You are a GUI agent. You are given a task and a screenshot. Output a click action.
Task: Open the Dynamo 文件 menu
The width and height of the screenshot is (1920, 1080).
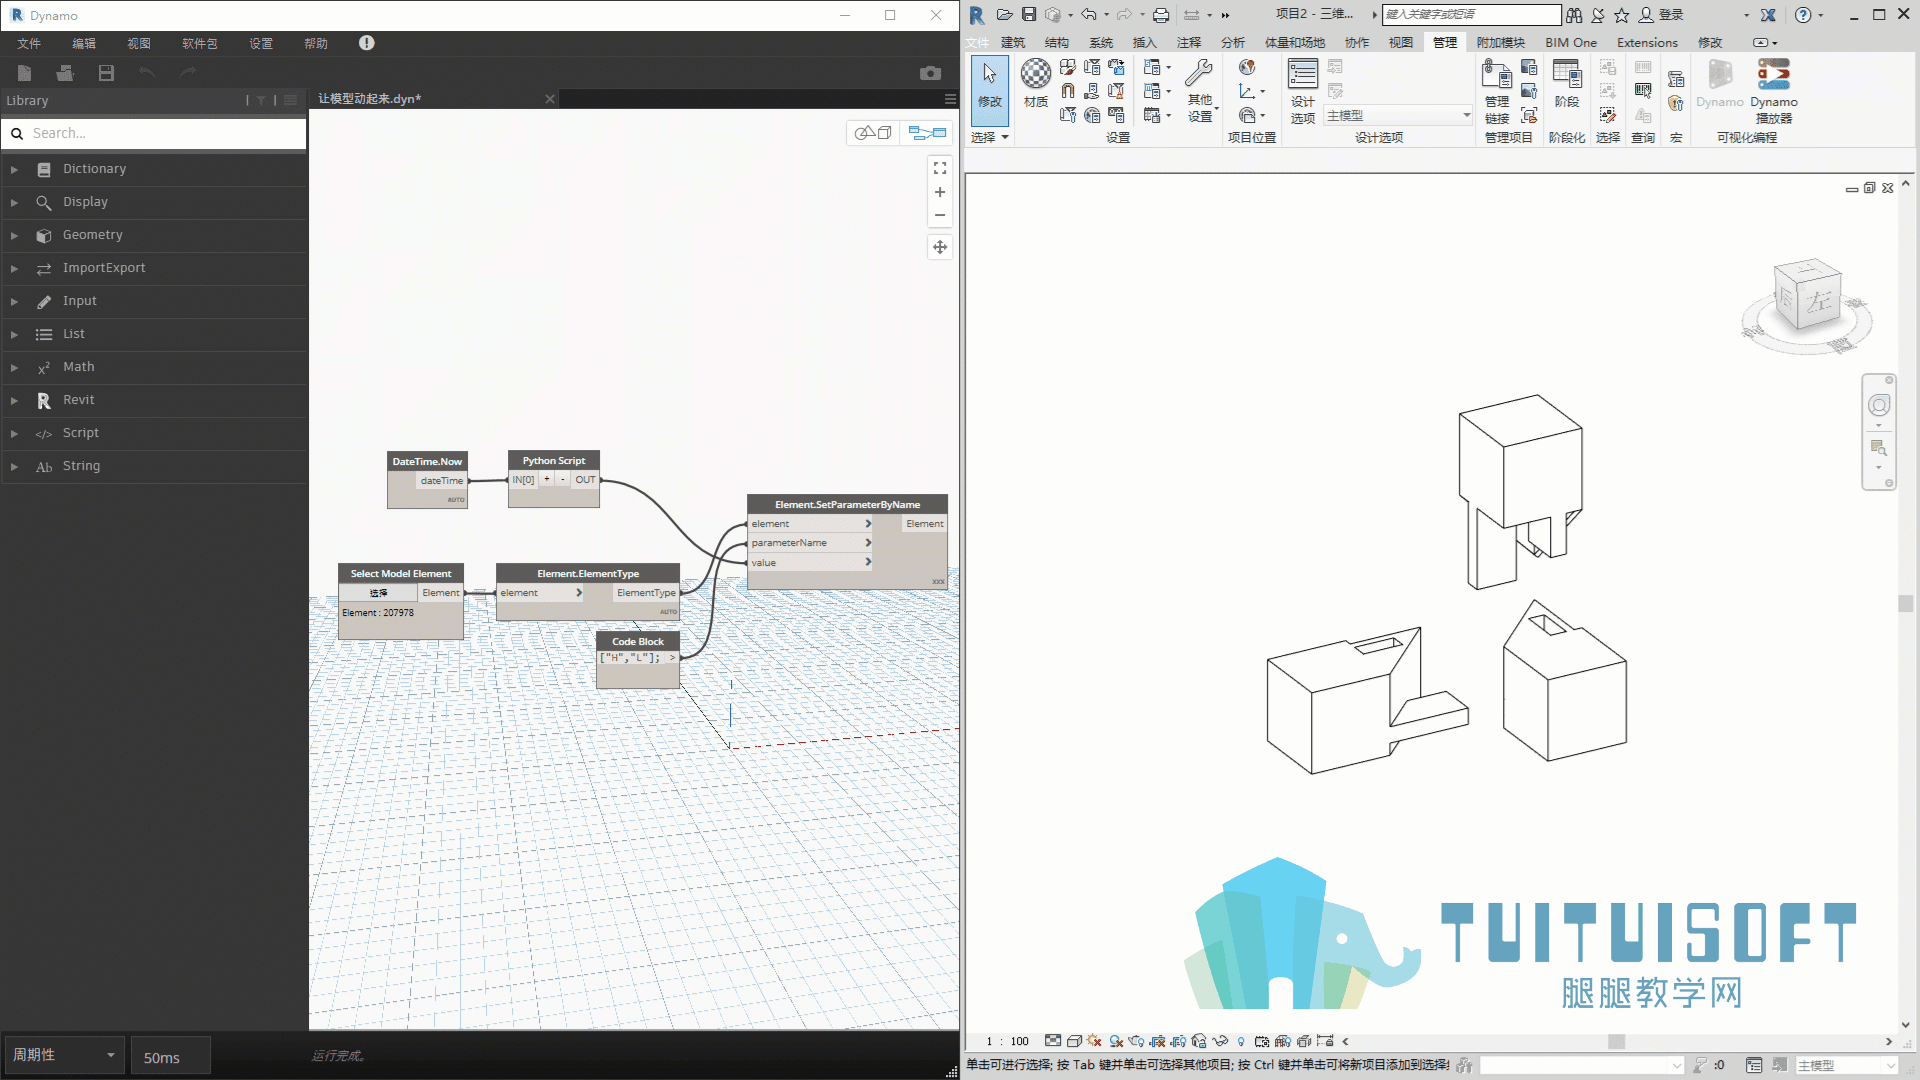[x=29, y=43]
